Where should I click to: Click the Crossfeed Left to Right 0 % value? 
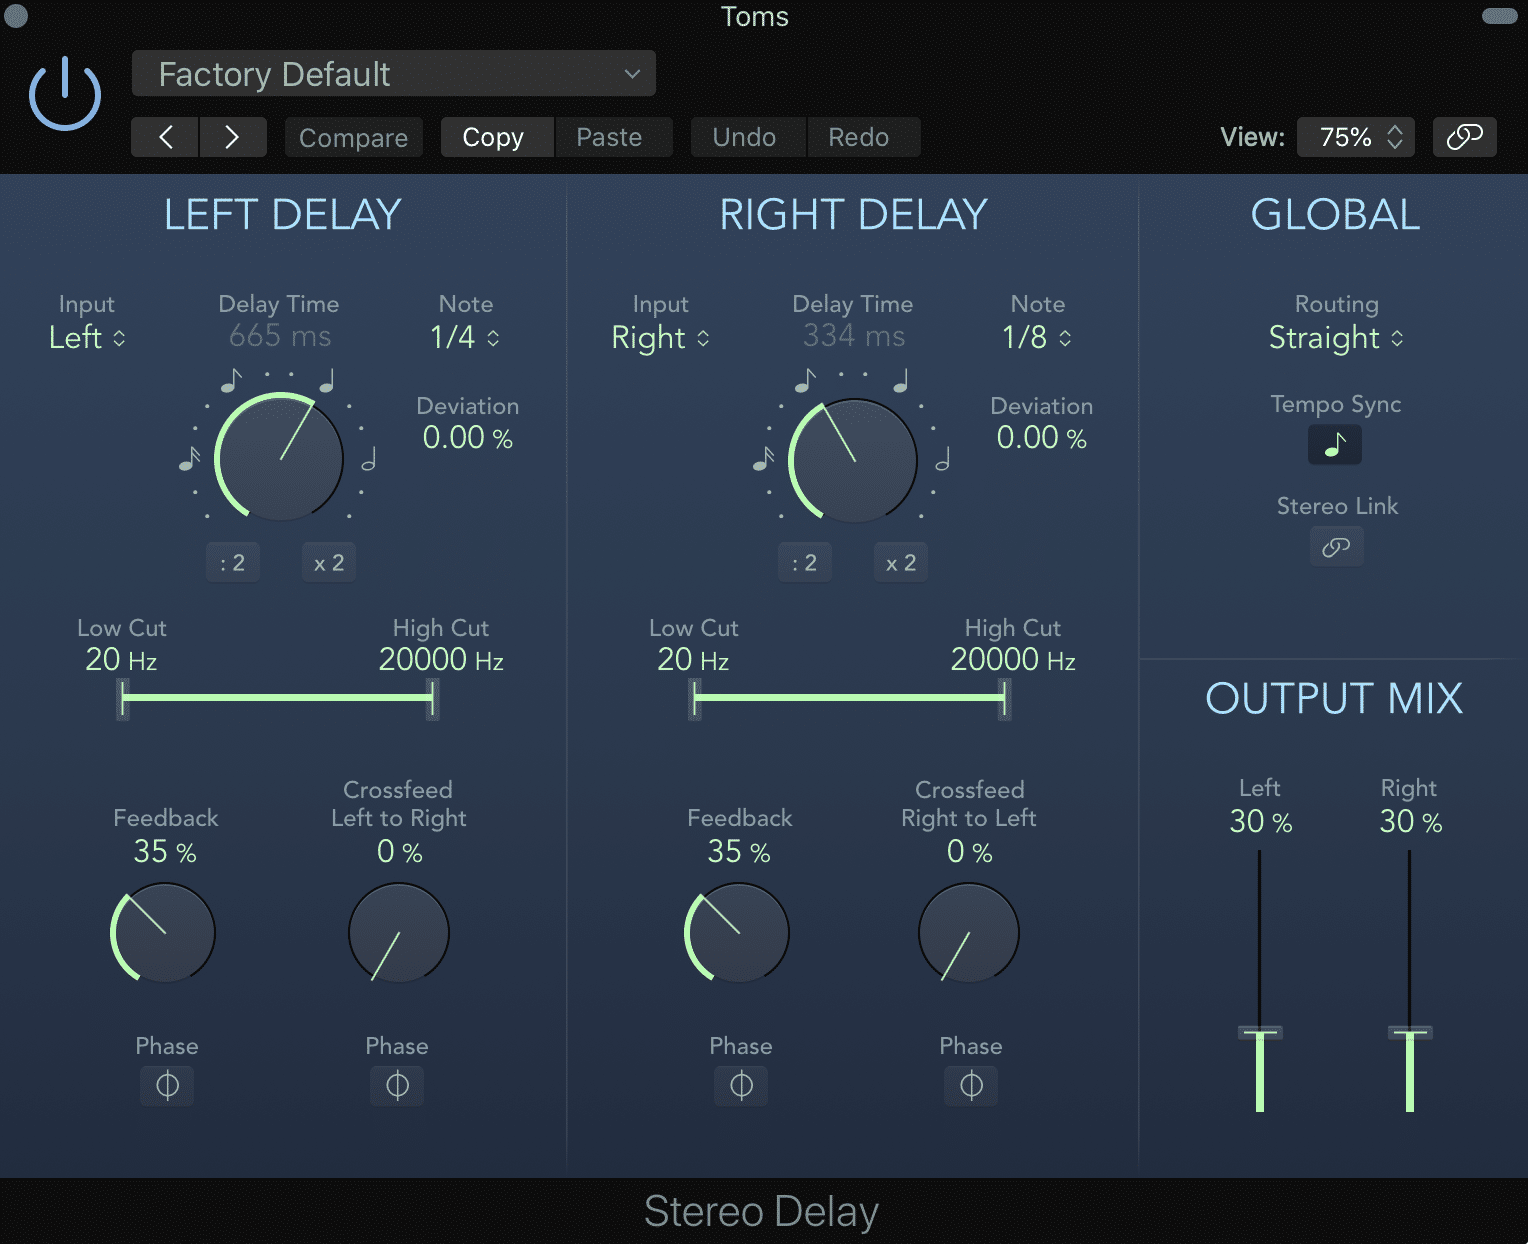click(399, 852)
